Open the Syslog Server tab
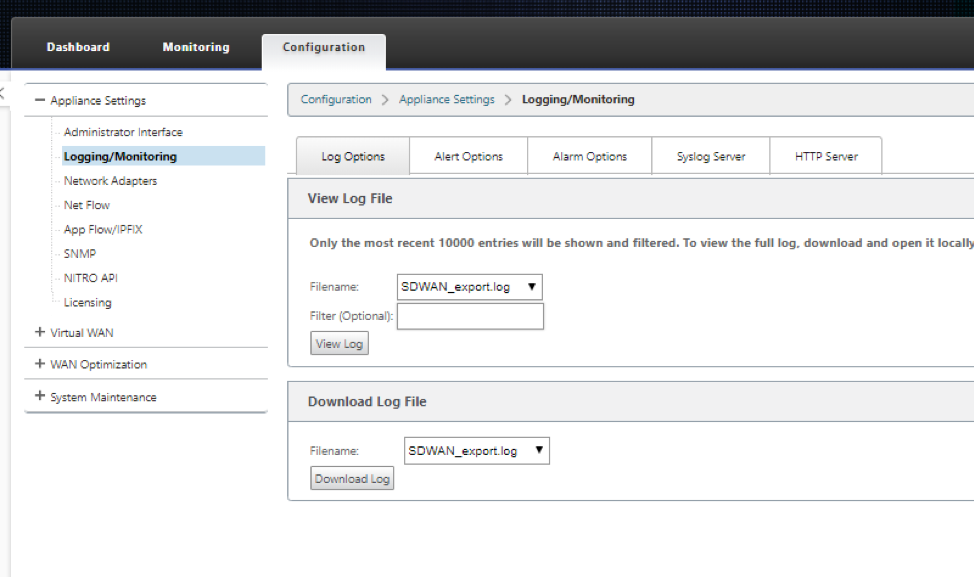The width and height of the screenshot is (974, 577). point(711,157)
